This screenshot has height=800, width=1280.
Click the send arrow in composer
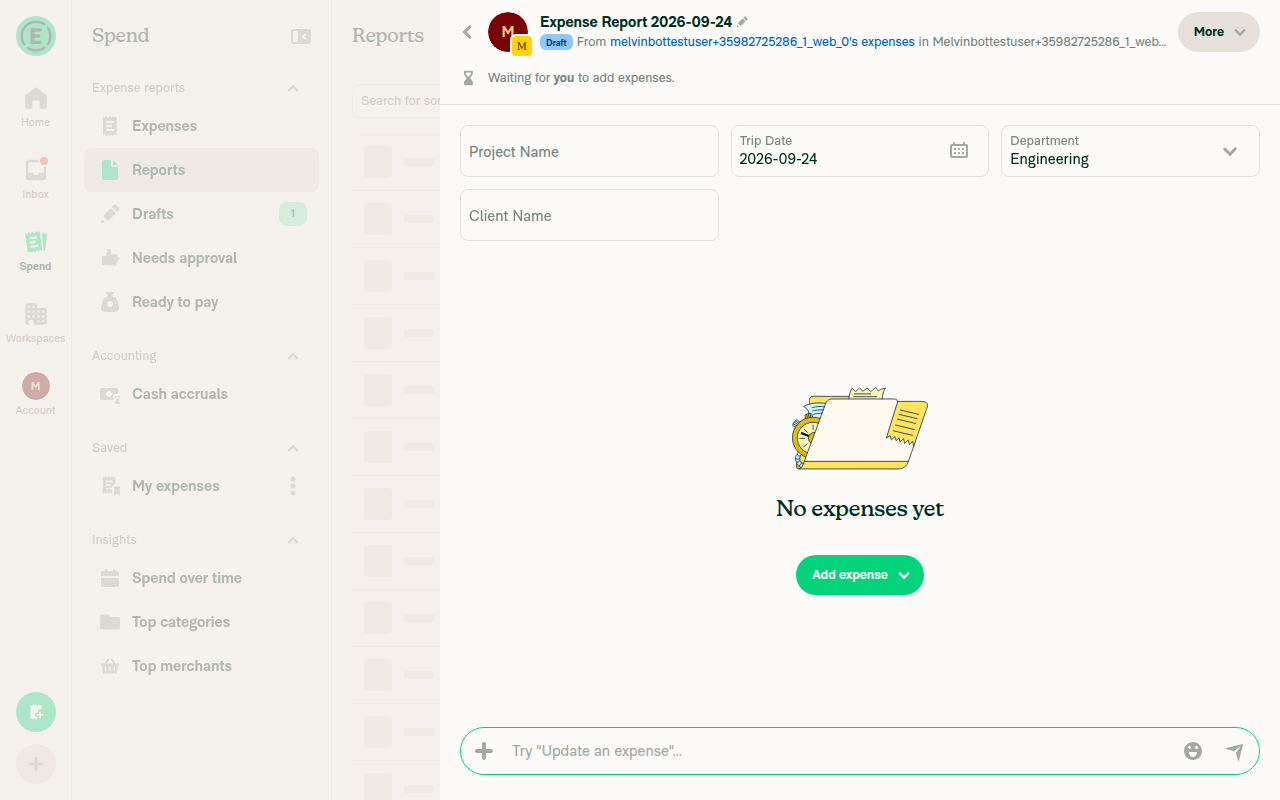pos(1235,751)
